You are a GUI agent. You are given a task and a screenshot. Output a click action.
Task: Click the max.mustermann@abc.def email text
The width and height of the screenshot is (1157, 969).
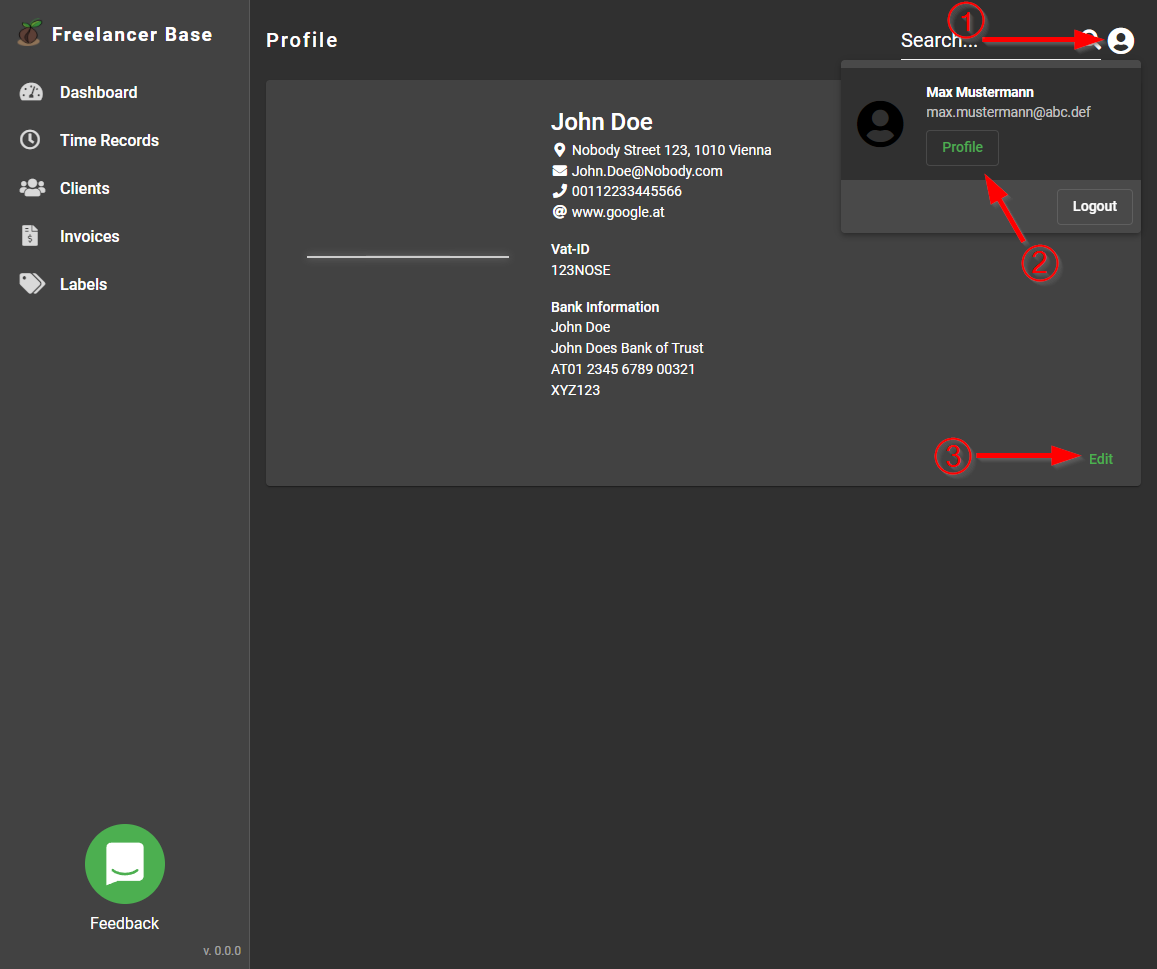coord(1008,112)
